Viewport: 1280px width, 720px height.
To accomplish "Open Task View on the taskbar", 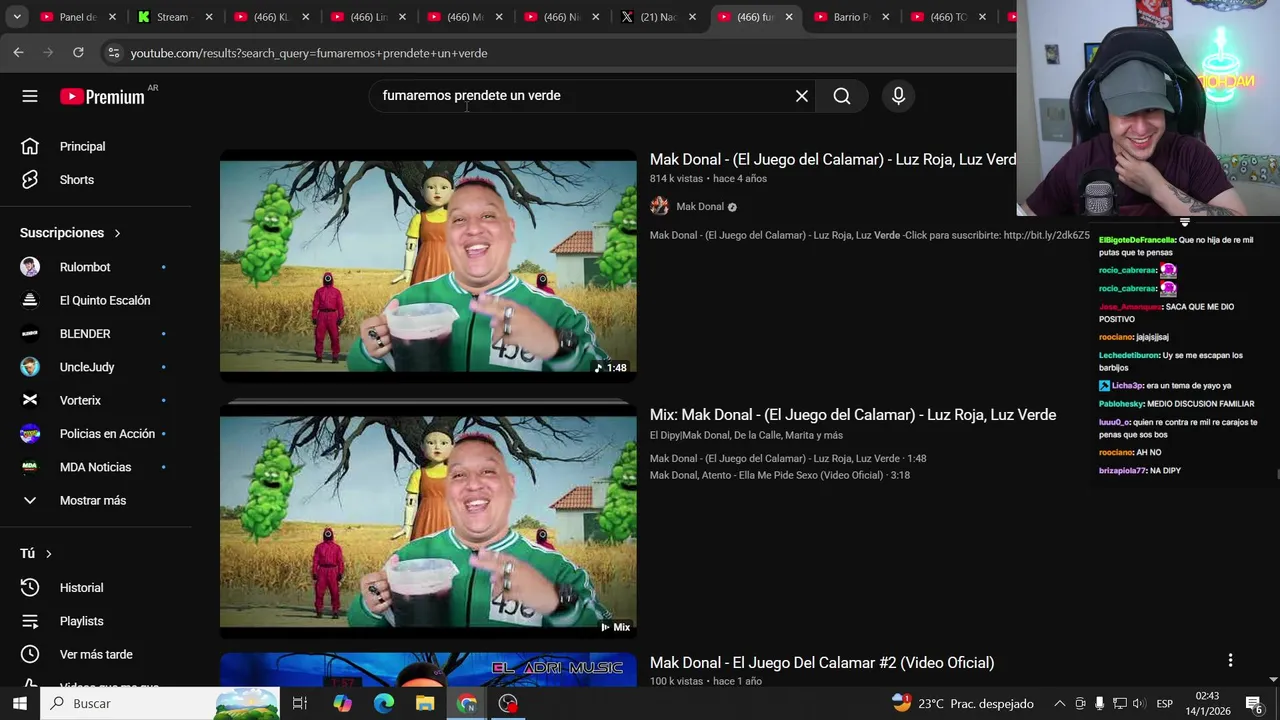I will pyautogui.click(x=299, y=703).
